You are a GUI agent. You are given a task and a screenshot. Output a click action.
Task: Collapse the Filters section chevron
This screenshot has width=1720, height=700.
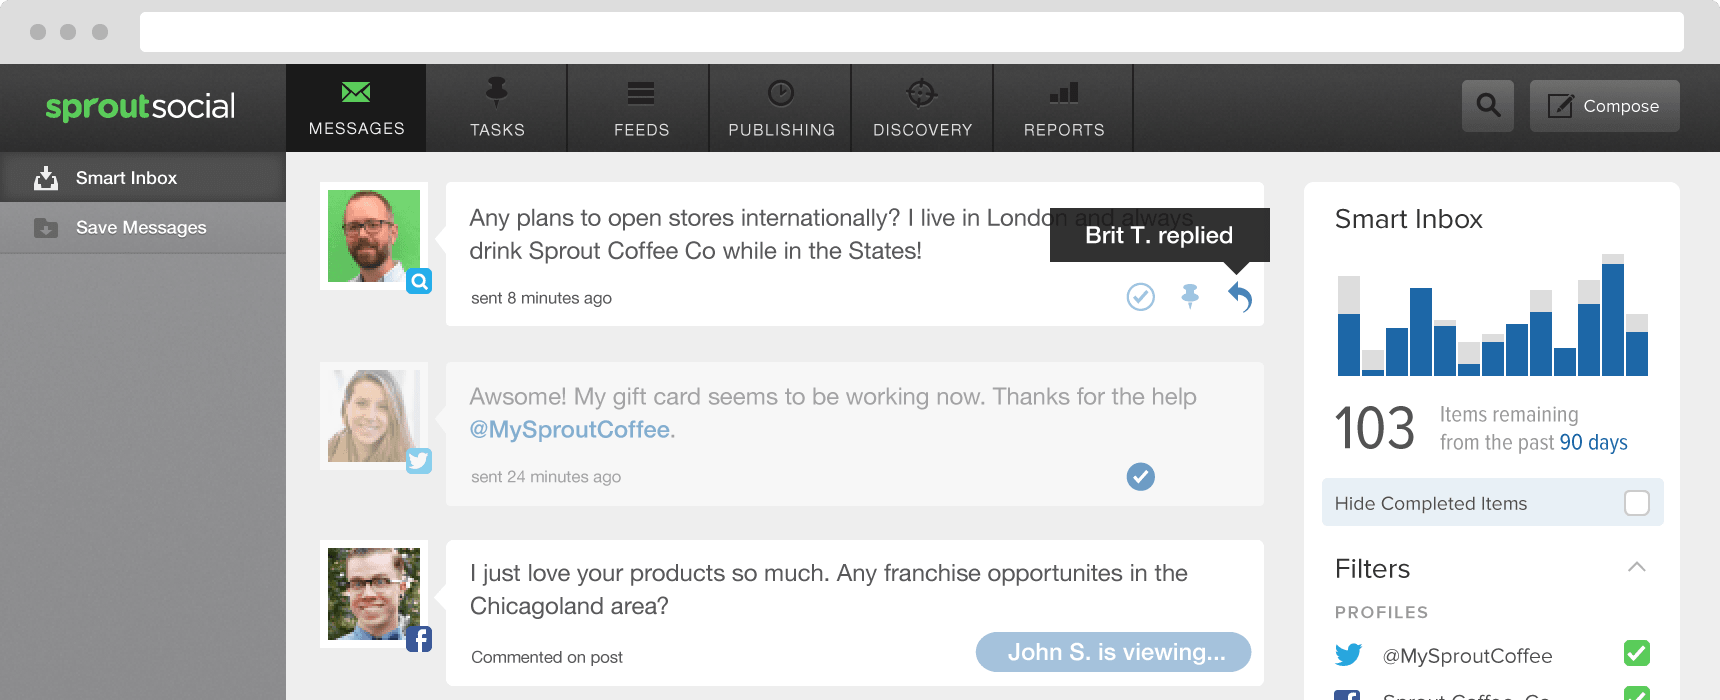[1637, 567]
